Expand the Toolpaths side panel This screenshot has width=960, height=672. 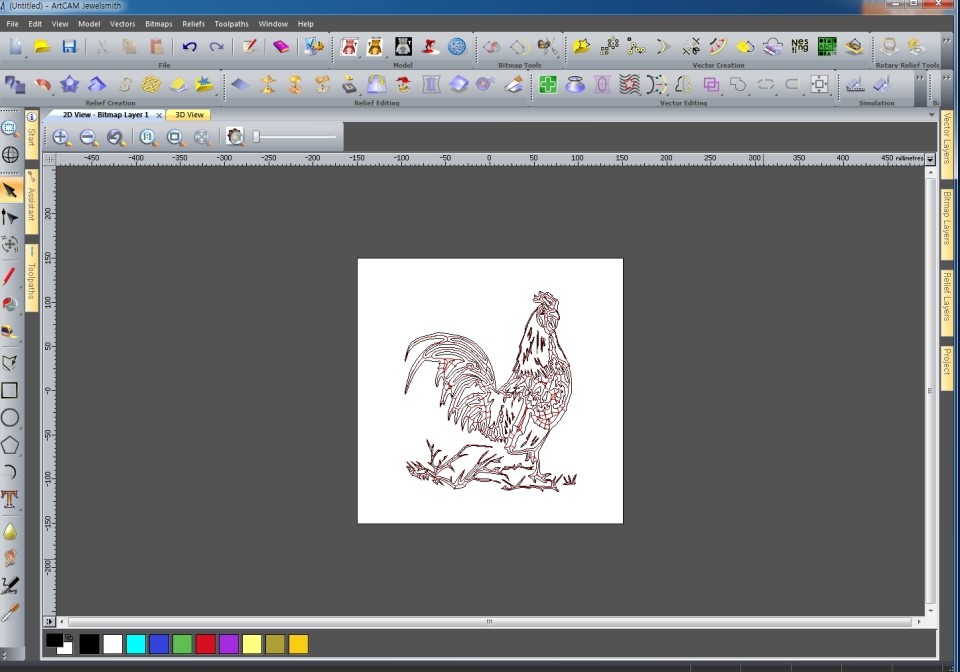point(31,277)
